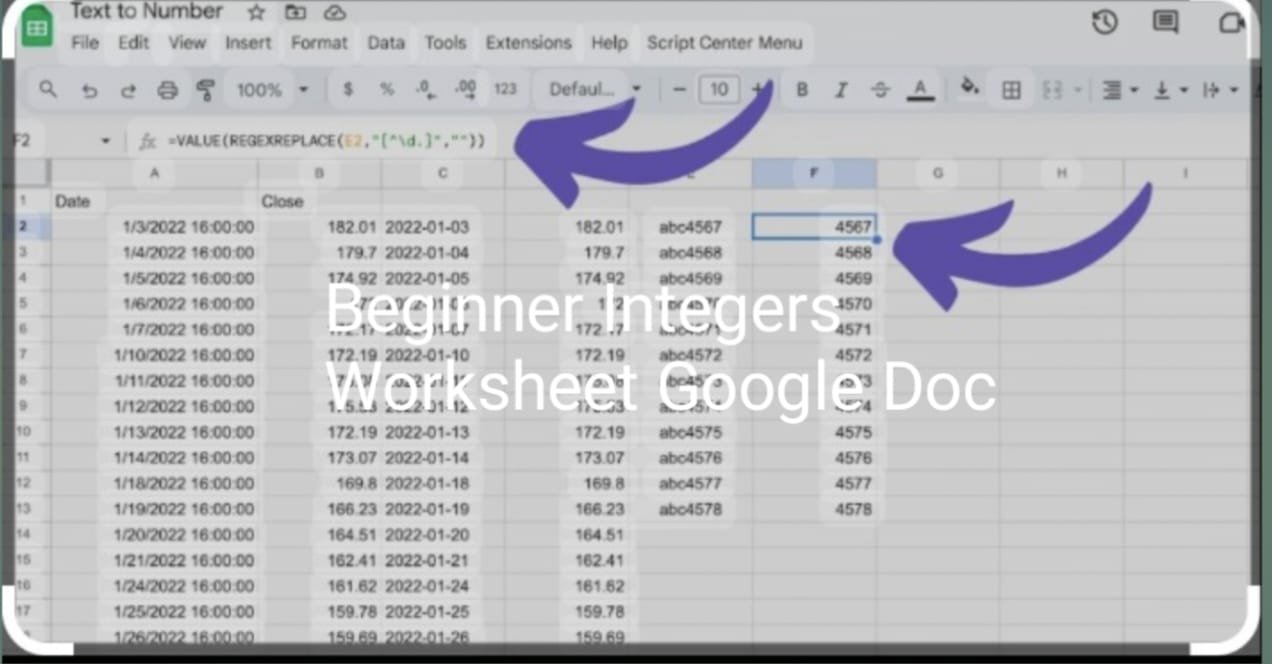1272x664 pixels.
Task: Select cell with 1/25/2022 16:00:00
Action: [154, 612]
